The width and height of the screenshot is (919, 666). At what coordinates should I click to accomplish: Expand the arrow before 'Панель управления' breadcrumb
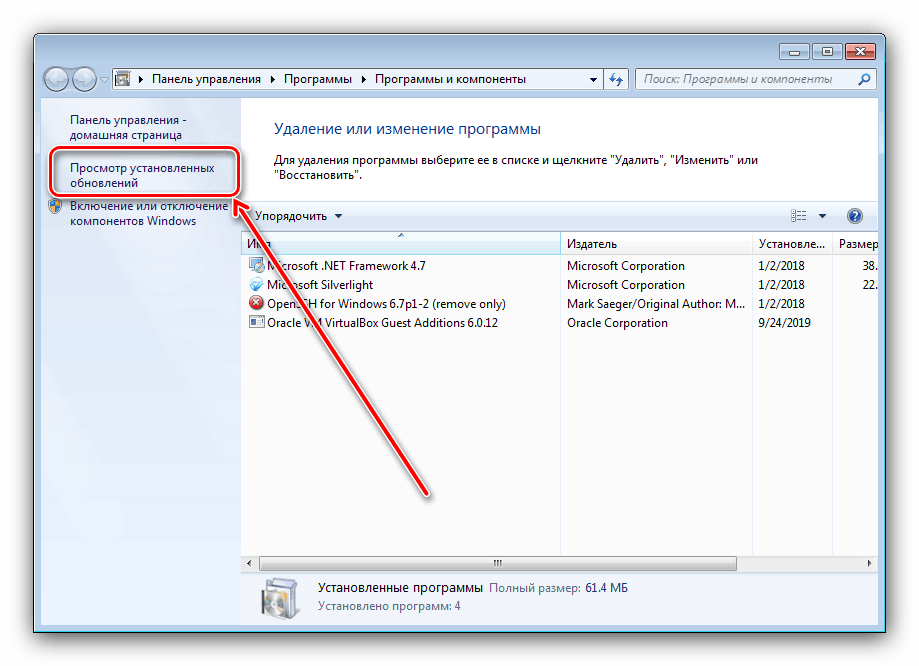pos(141,79)
